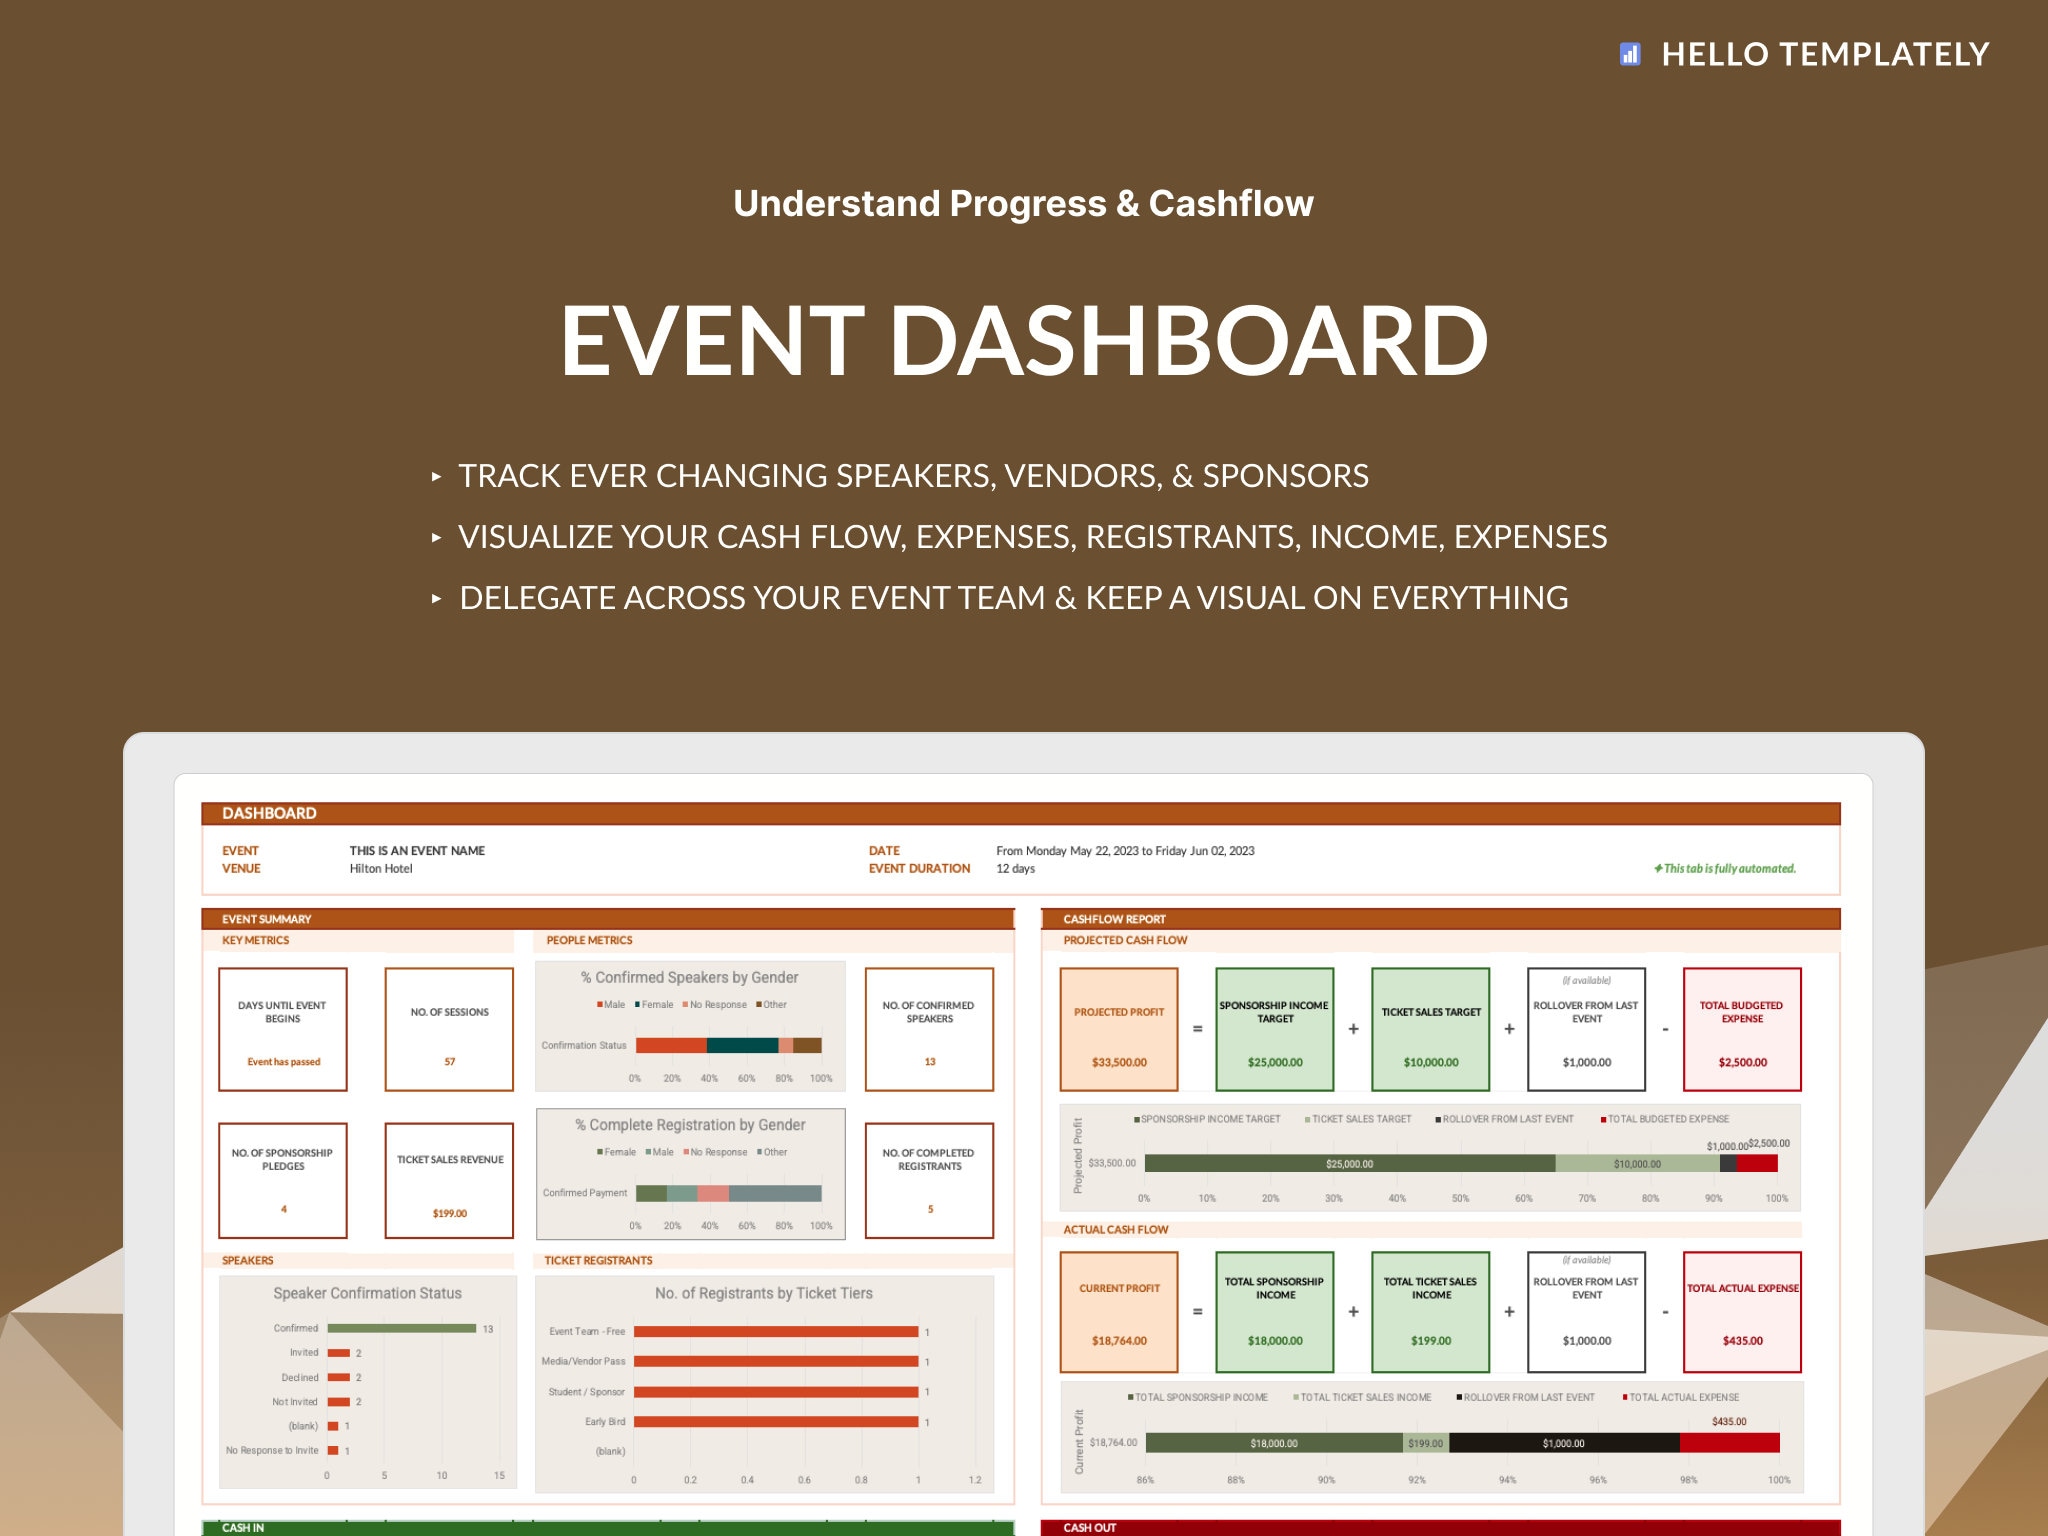Image resolution: width=2048 pixels, height=1536 pixels.
Task: Click the Confirmed bar in Speaker Confirmation chart
Action: click(x=403, y=1328)
